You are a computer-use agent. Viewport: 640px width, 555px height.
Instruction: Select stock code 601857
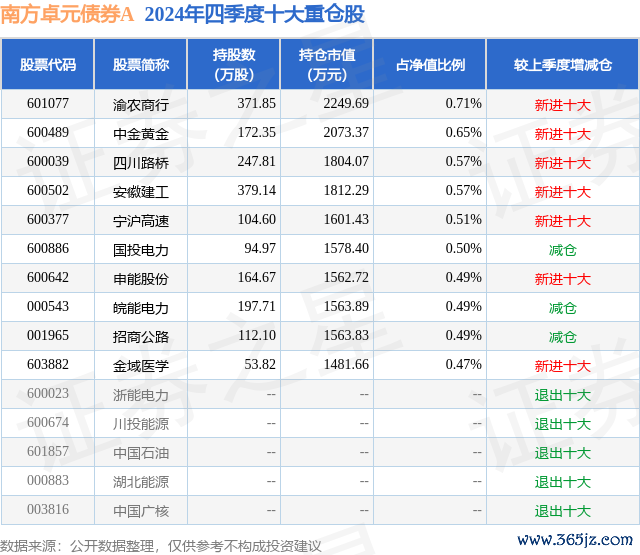48,451
